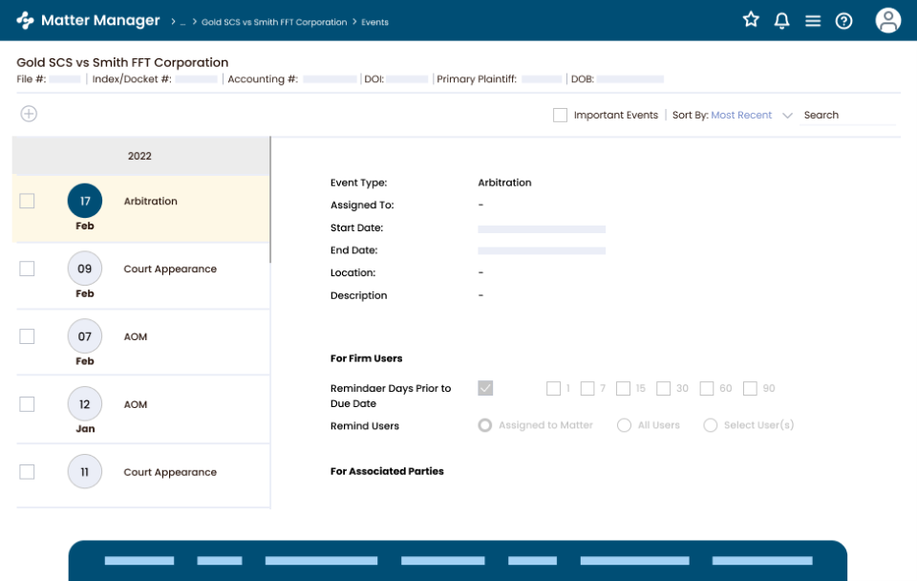Check the 7 day reminder box

(587, 389)
